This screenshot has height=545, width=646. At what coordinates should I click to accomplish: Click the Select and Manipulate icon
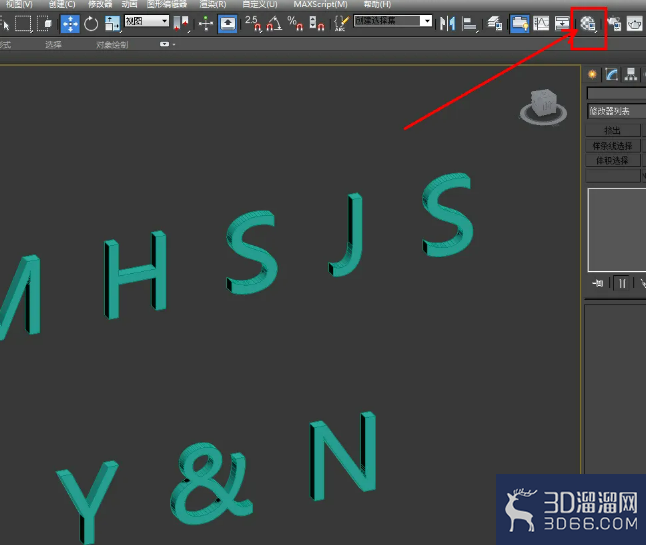(206, 23)
